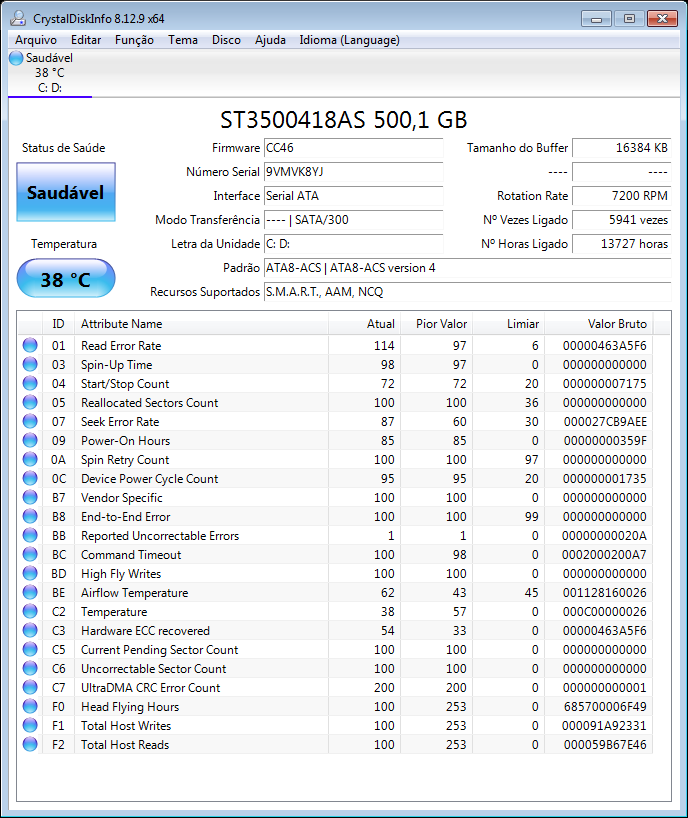
Task: Click status orb for Spin-Up Time
Action: click(x=30, y=364)
